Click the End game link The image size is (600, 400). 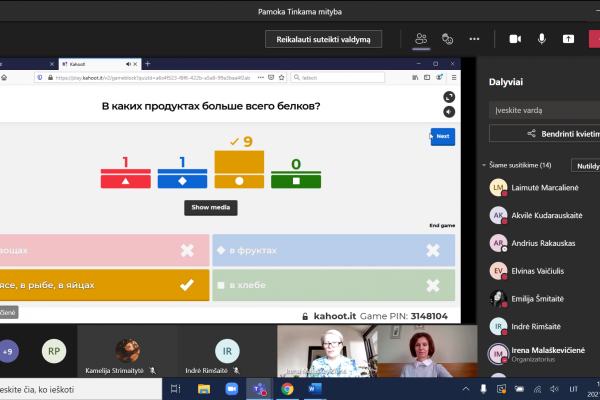pos(442,225)
